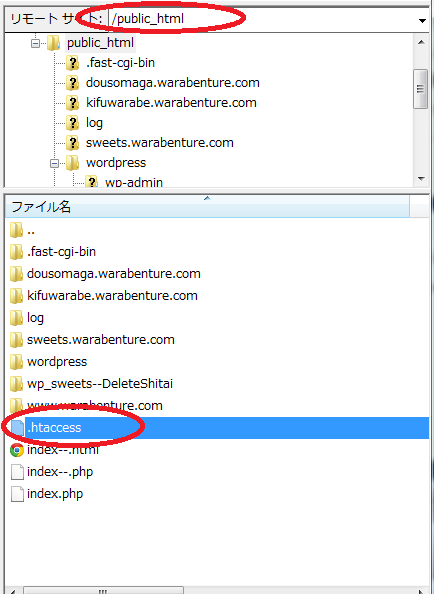The height and width of the screenshot is (594, 434).
Task: Click the file icon of index.php
Action: [x=17, y=494]
